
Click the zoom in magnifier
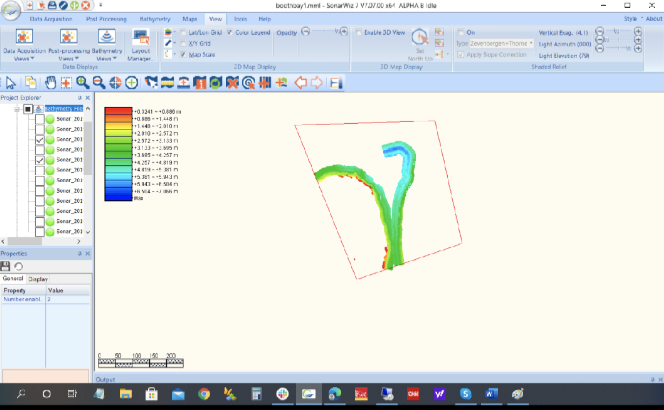pyautogui.click(x=82, y=82)
